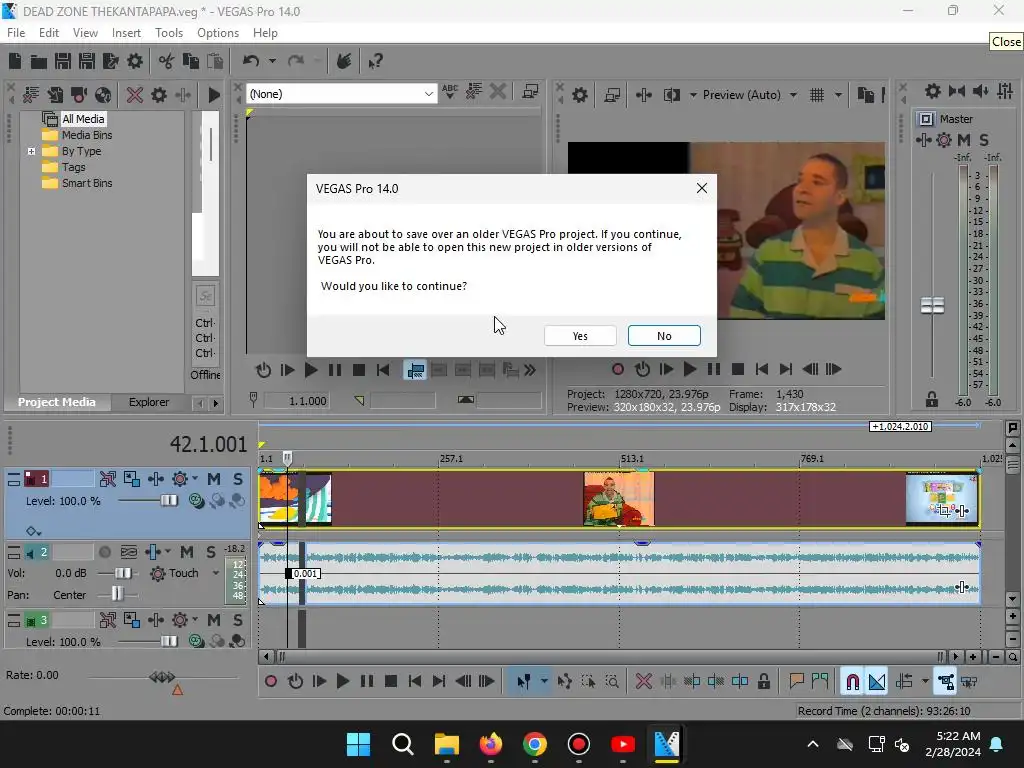This screenshot has width=1024, height=768.
Task: Select the Media Bins folder
Action: pos(87,135)
